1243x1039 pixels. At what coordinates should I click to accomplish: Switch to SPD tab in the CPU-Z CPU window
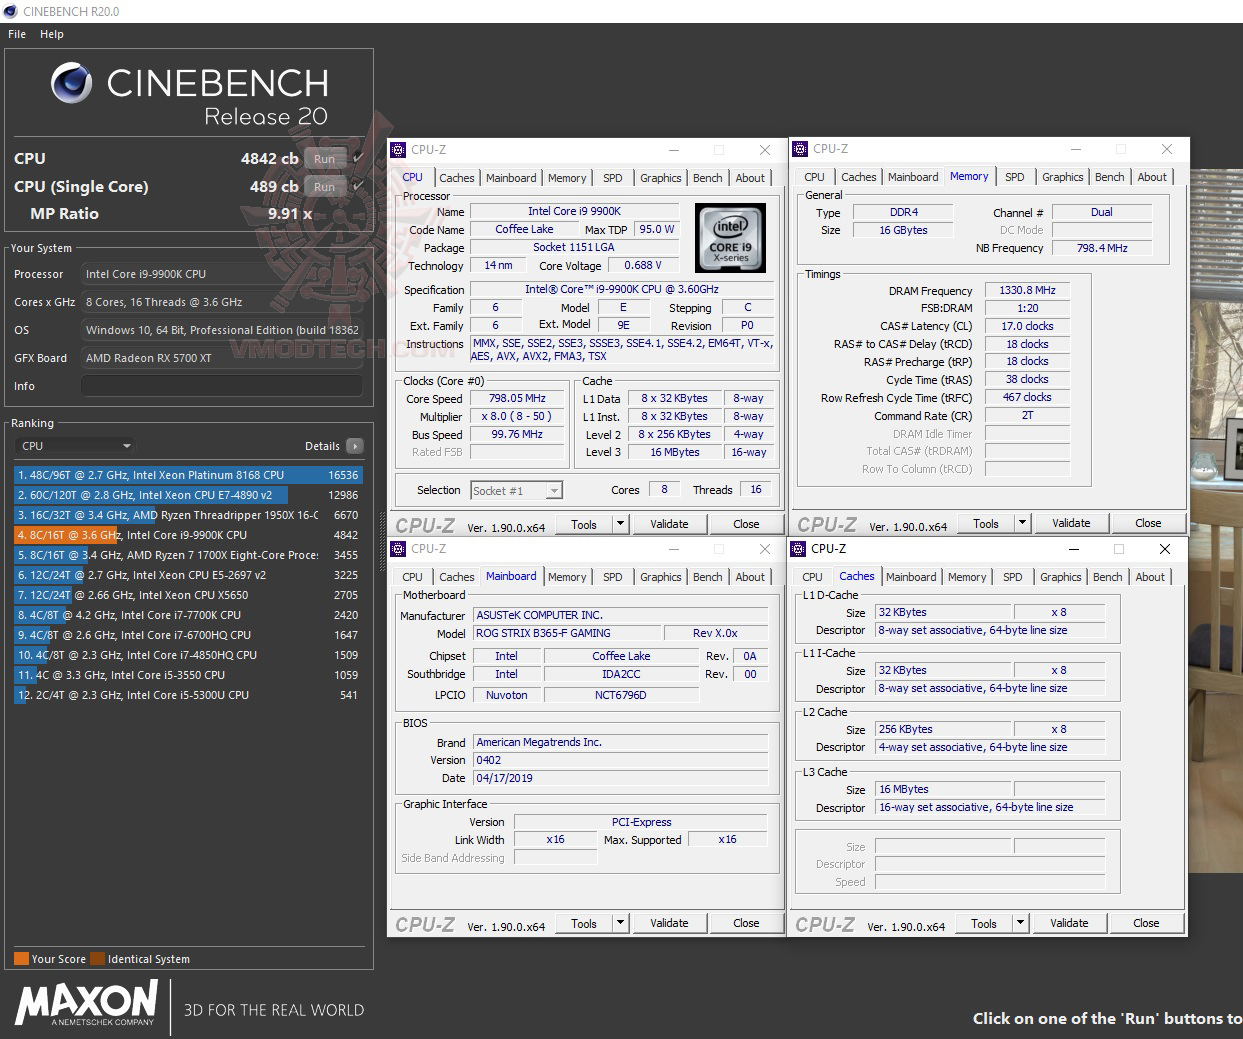[x=613, y=178]
